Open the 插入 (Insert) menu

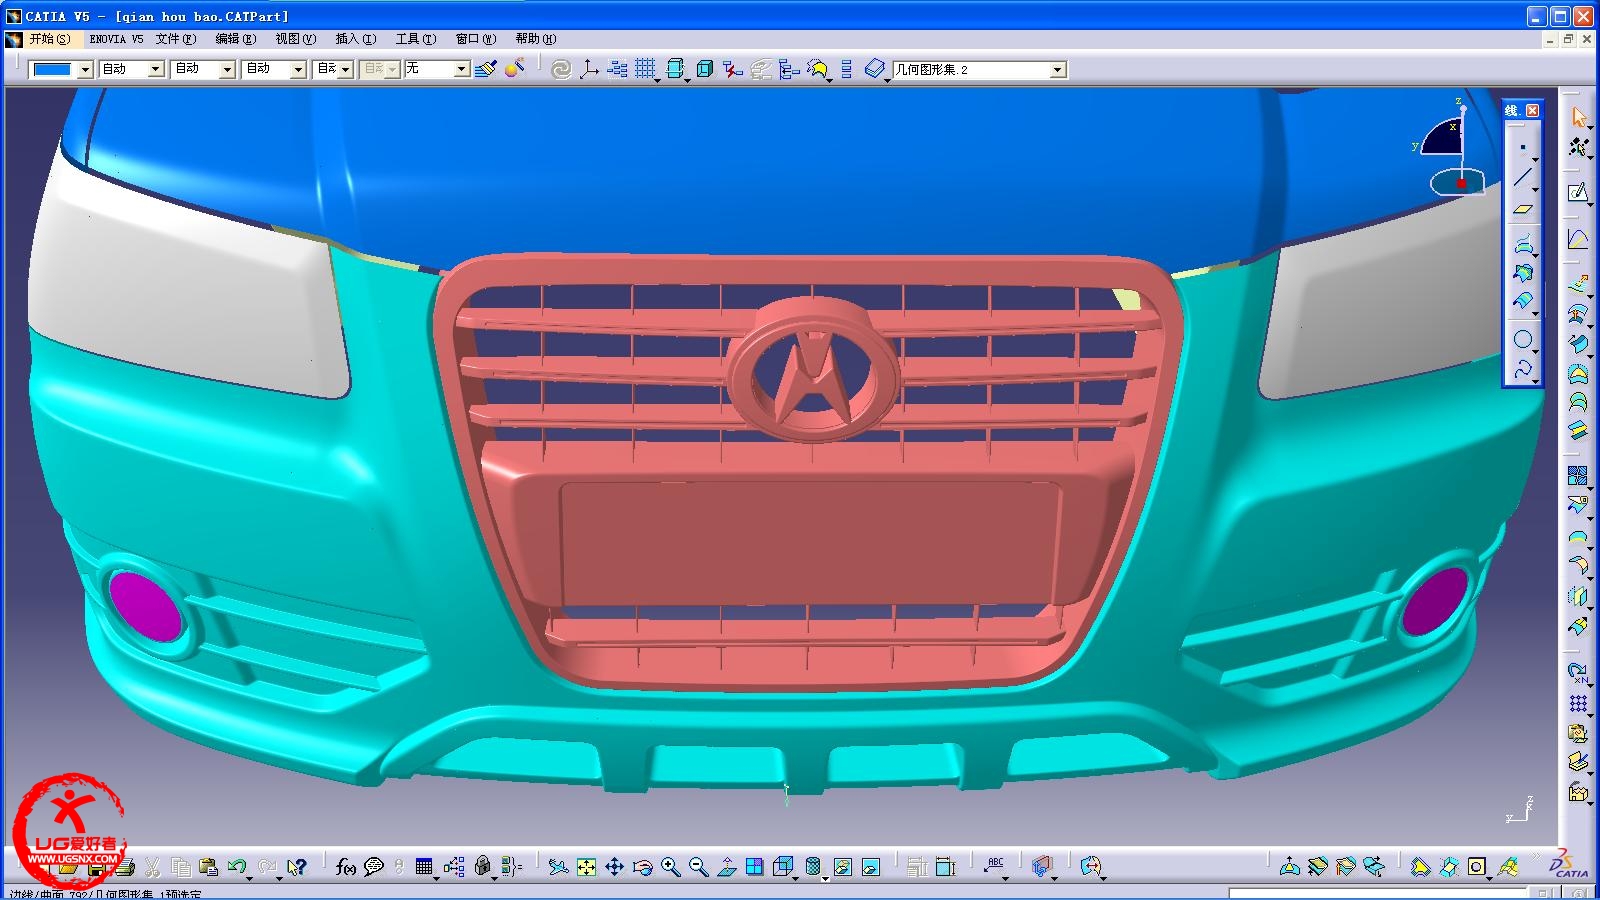pos(355,39)
